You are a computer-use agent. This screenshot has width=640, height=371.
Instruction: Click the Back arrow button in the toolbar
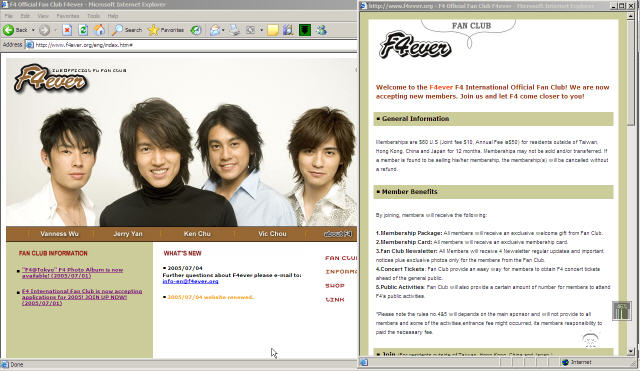click(x=15, y=30)
